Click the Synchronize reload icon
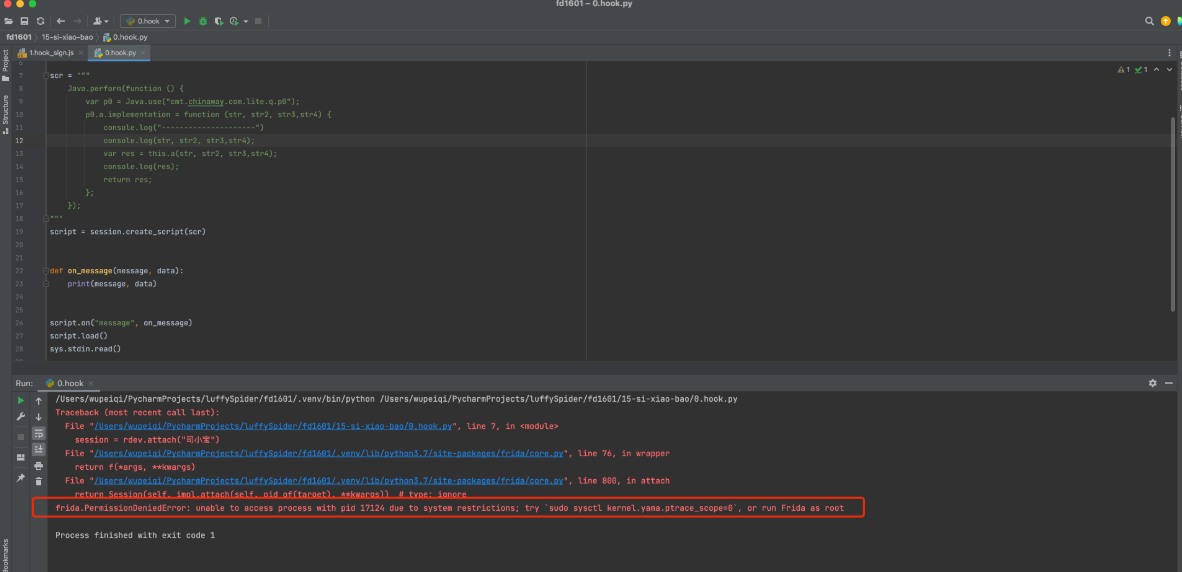Screen dimensions: 1182x572 click(40, 20)
